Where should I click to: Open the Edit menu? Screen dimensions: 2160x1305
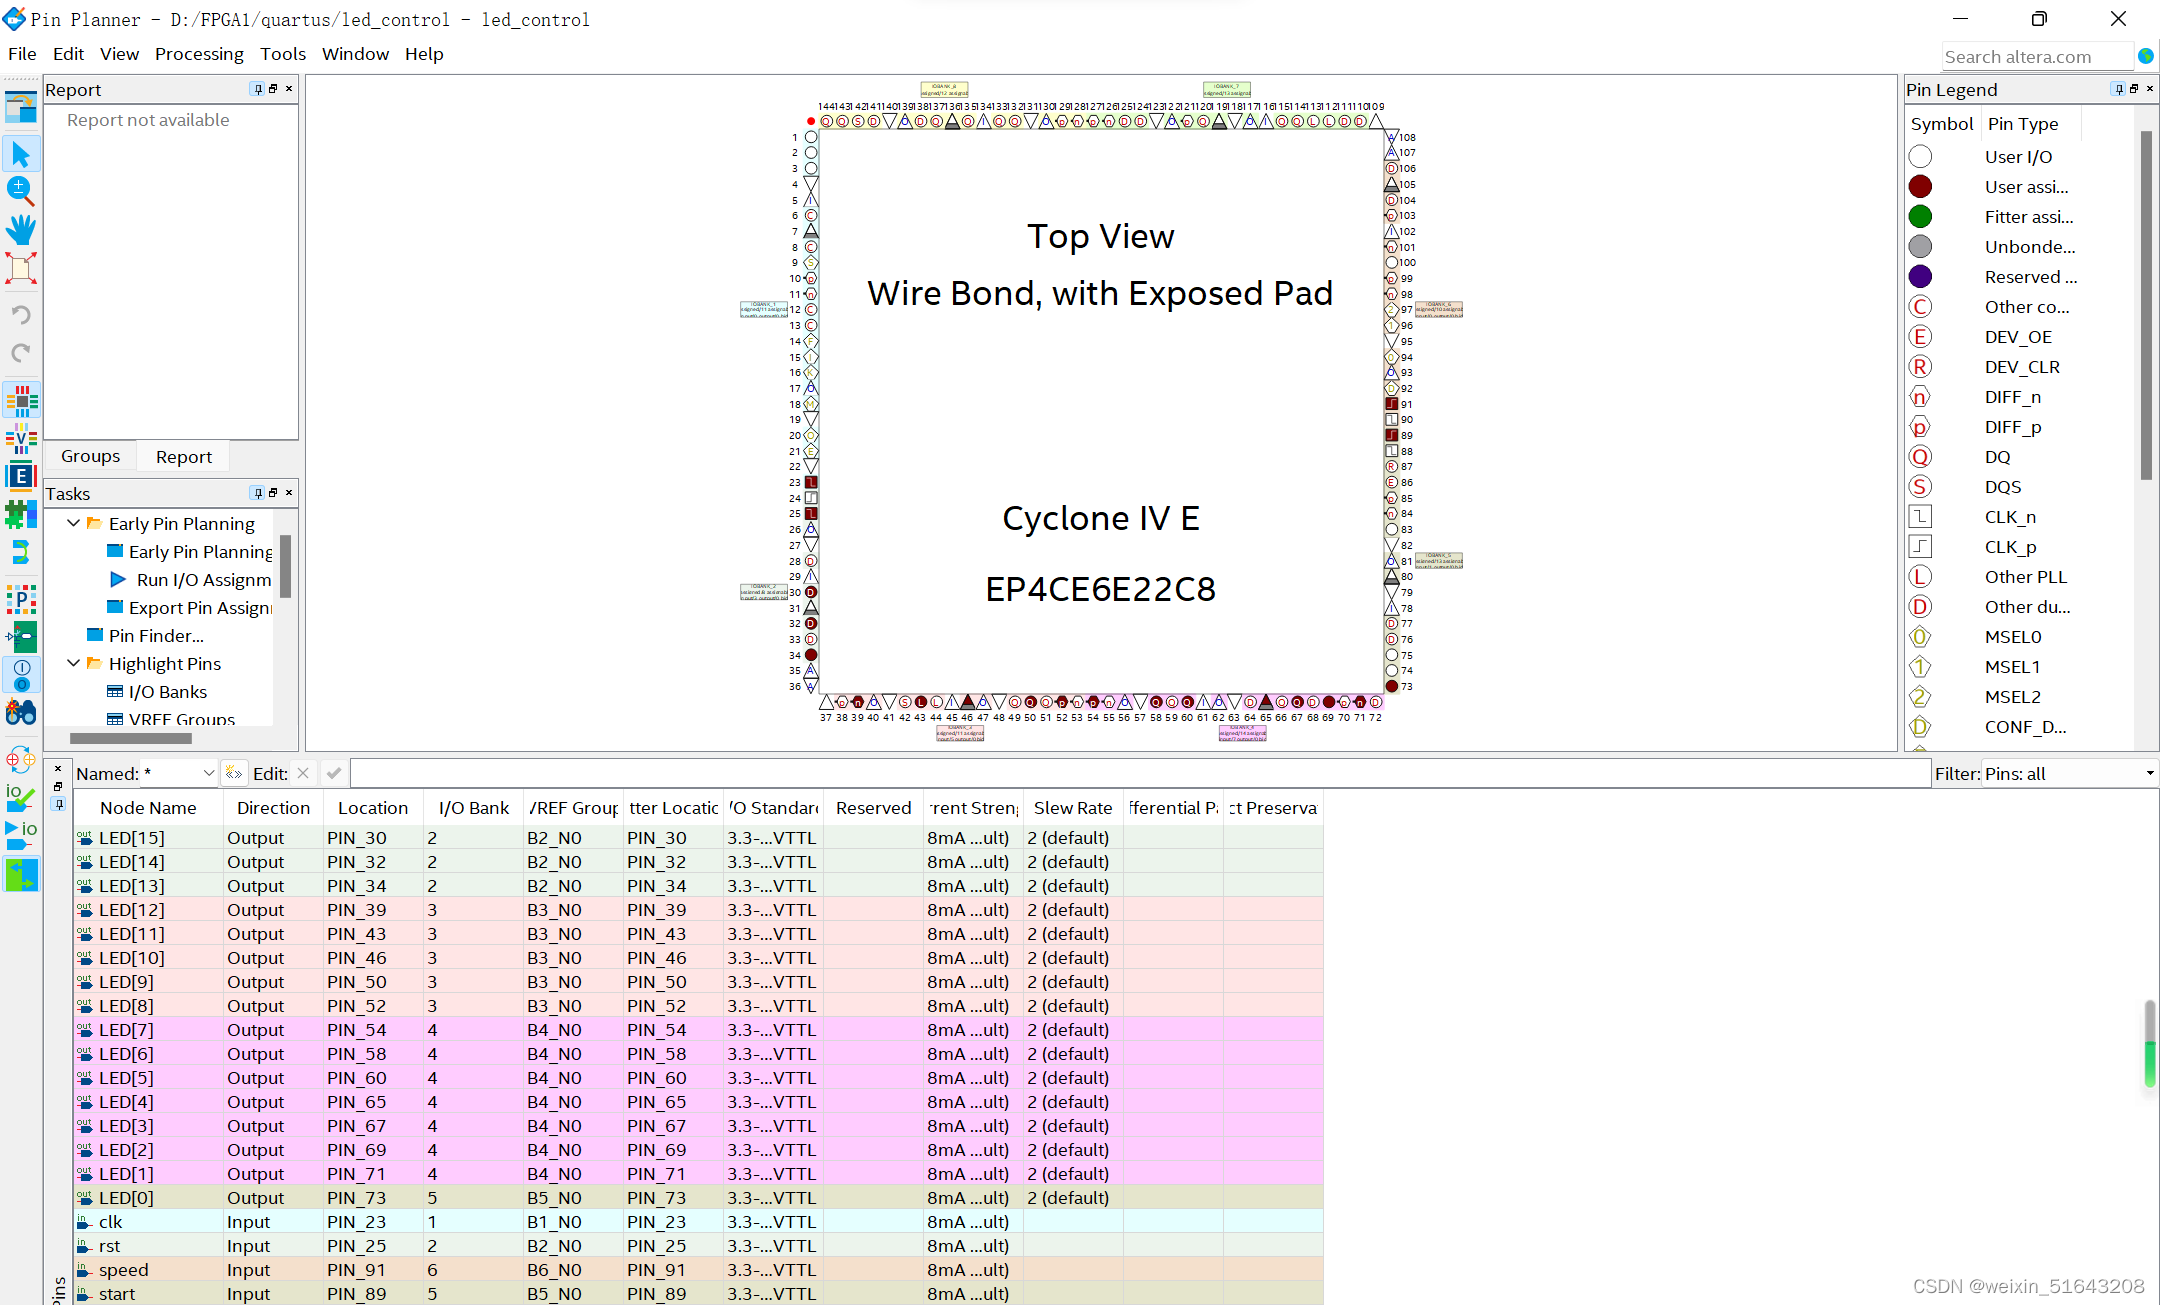pyautogui.click(x=68, y=54)
